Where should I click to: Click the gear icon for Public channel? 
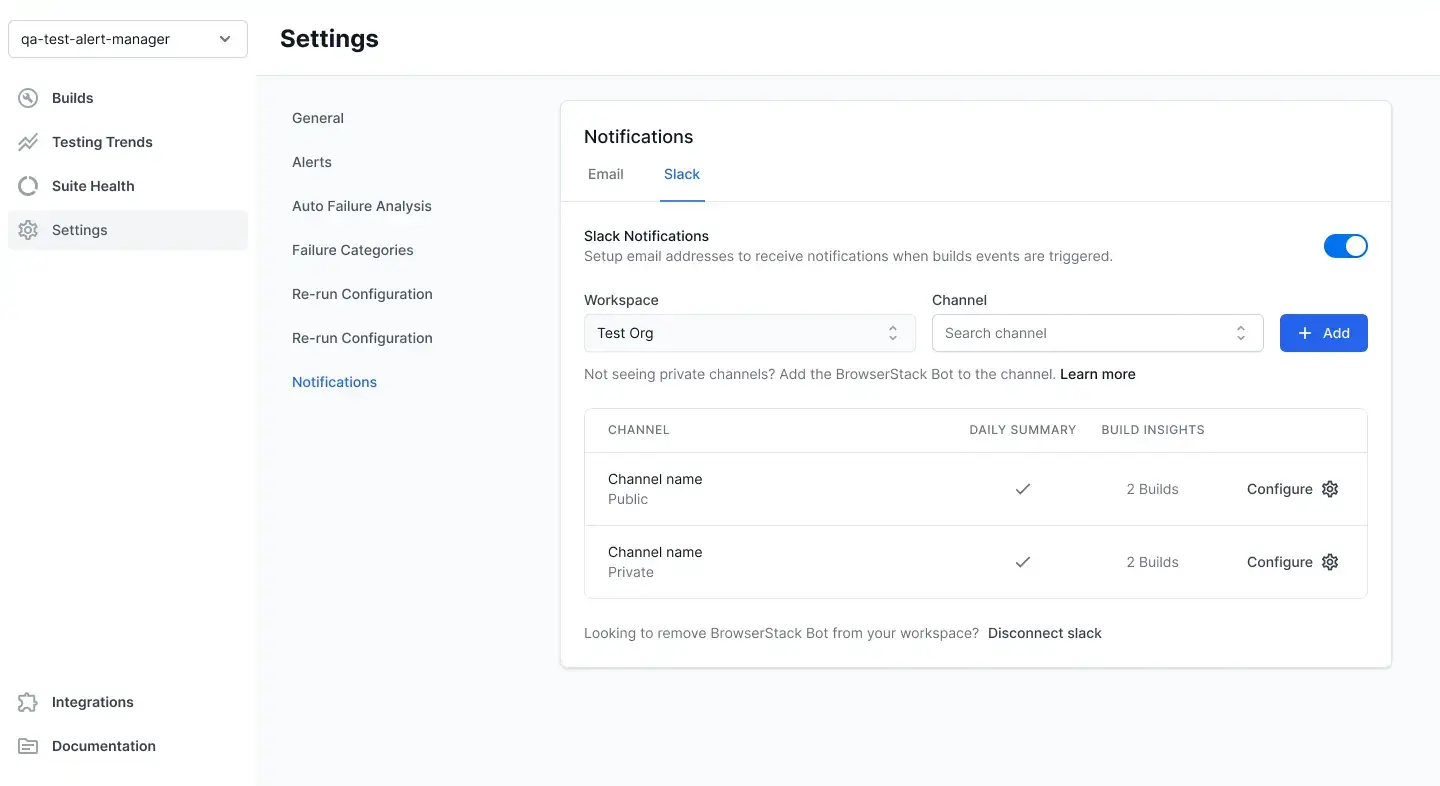click(x=1330, y=489)
